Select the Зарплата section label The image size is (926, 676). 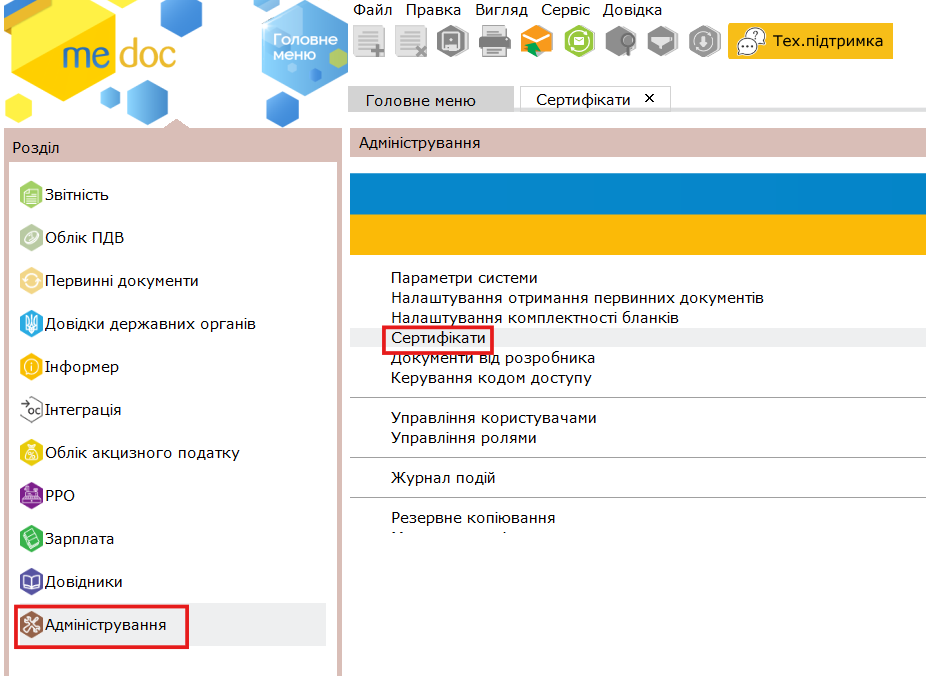coord(79,539)
